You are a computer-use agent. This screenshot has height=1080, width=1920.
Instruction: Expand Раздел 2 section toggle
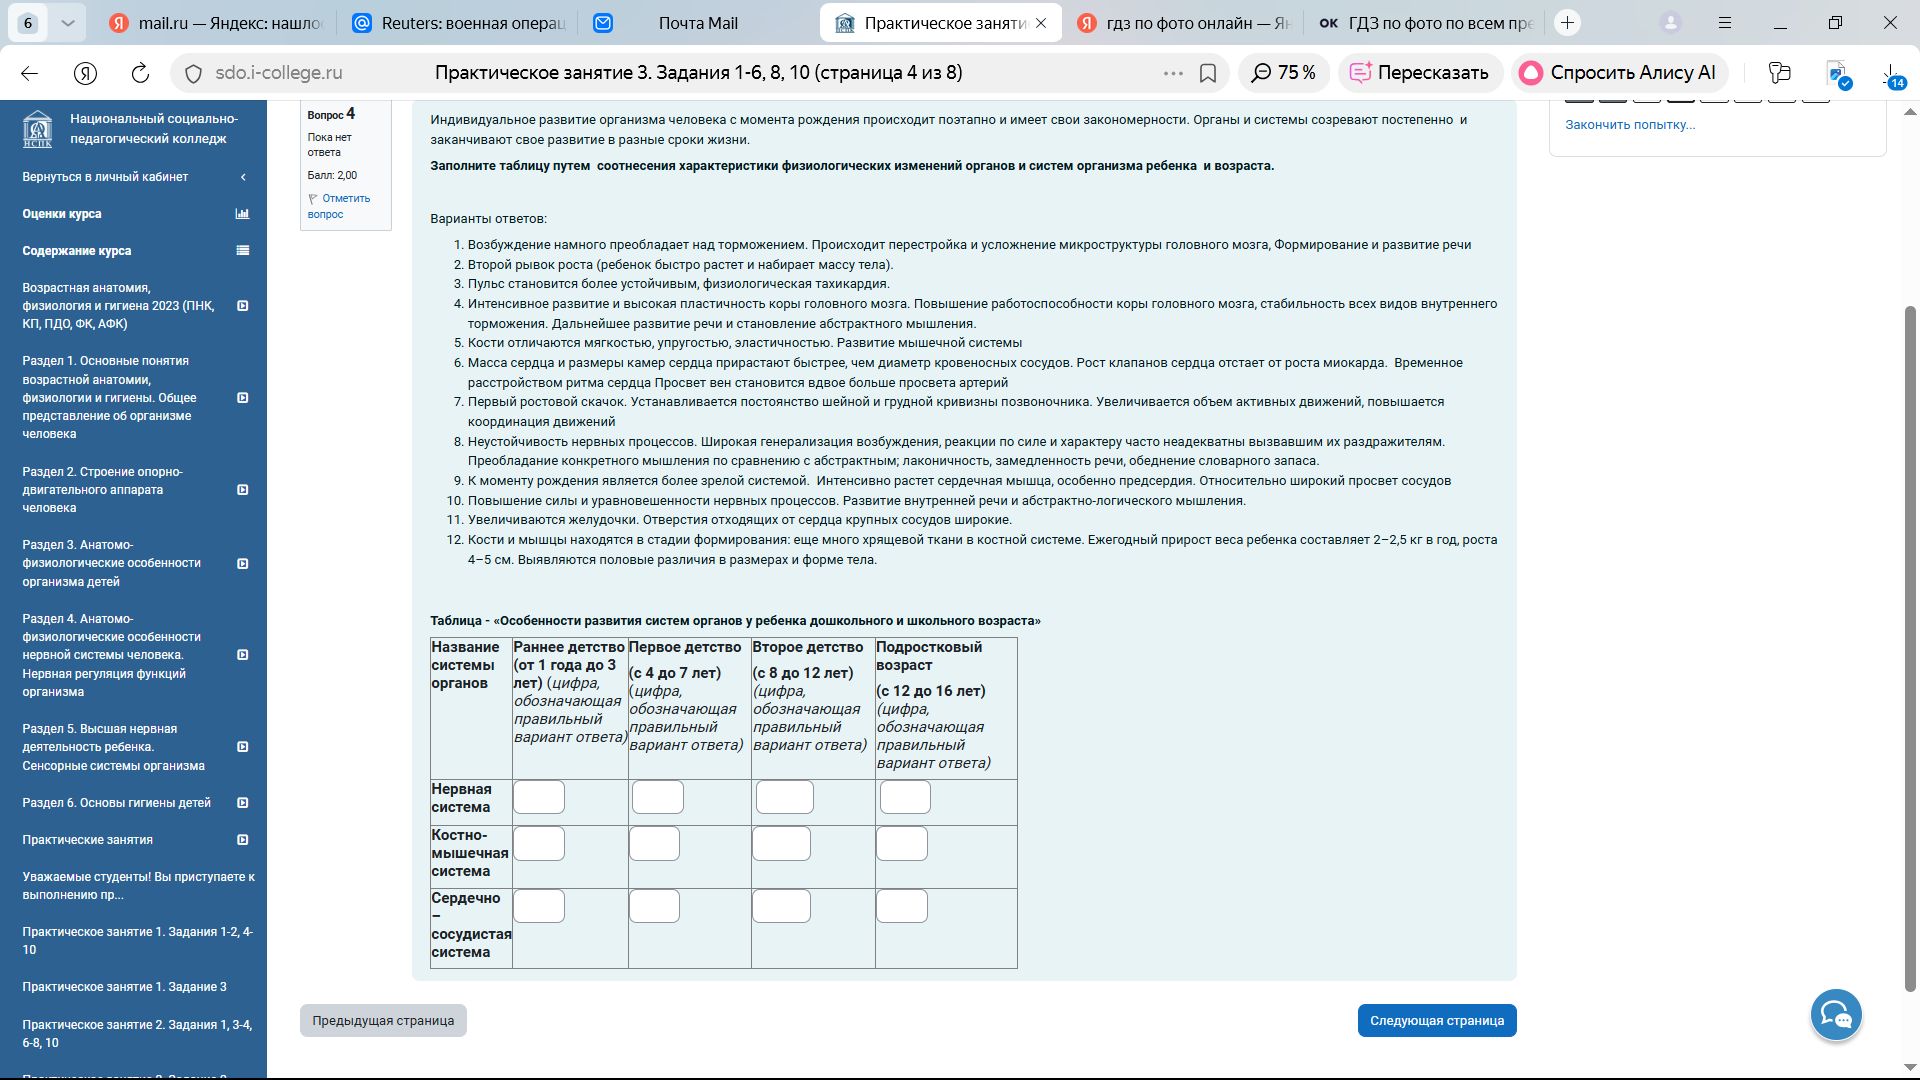tap(242, 490)
